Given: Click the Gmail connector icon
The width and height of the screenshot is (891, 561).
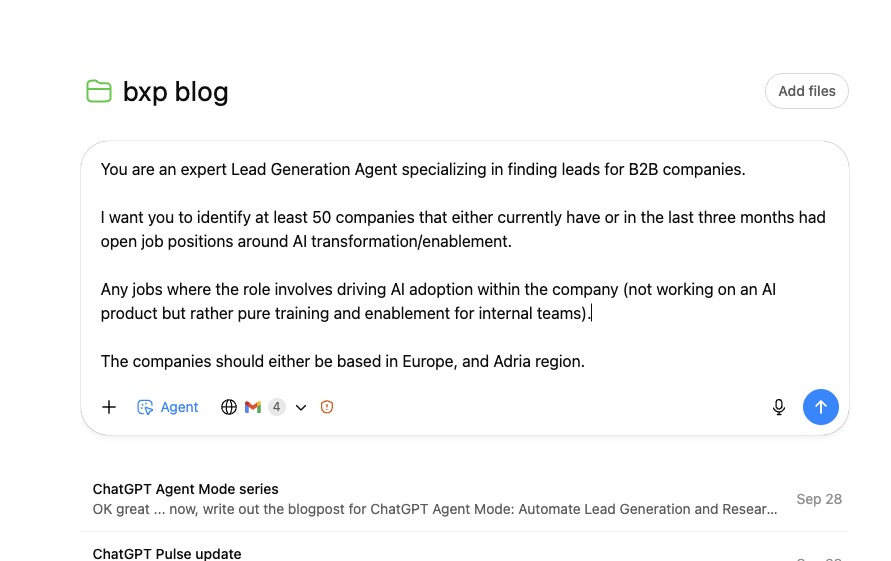Looking at the screenshot, I should coord(253,407).
